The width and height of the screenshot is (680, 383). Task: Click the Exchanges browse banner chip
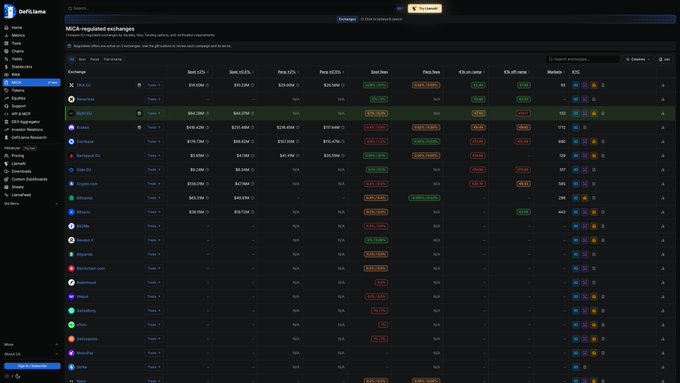pos(347,19)
